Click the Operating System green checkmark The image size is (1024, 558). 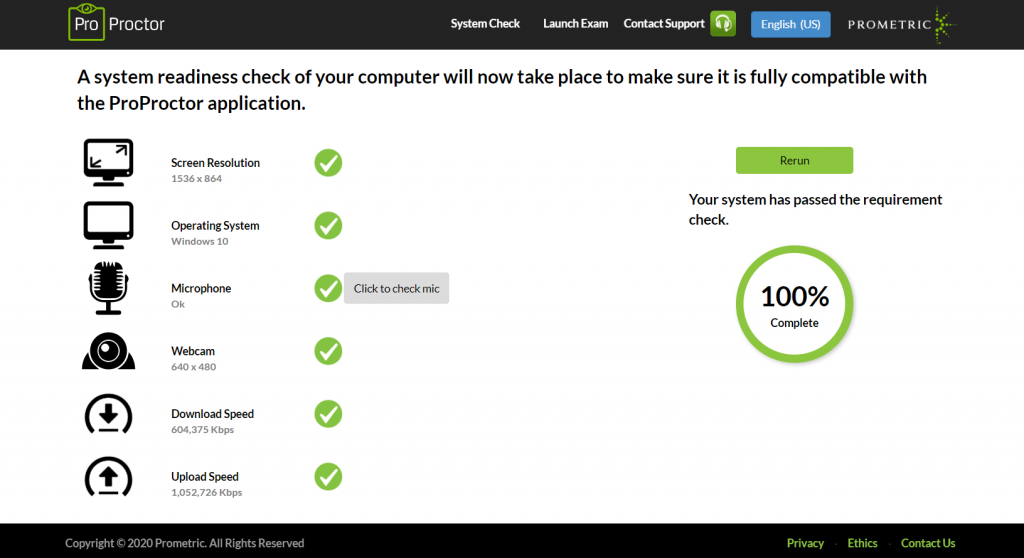click(328, 225)
